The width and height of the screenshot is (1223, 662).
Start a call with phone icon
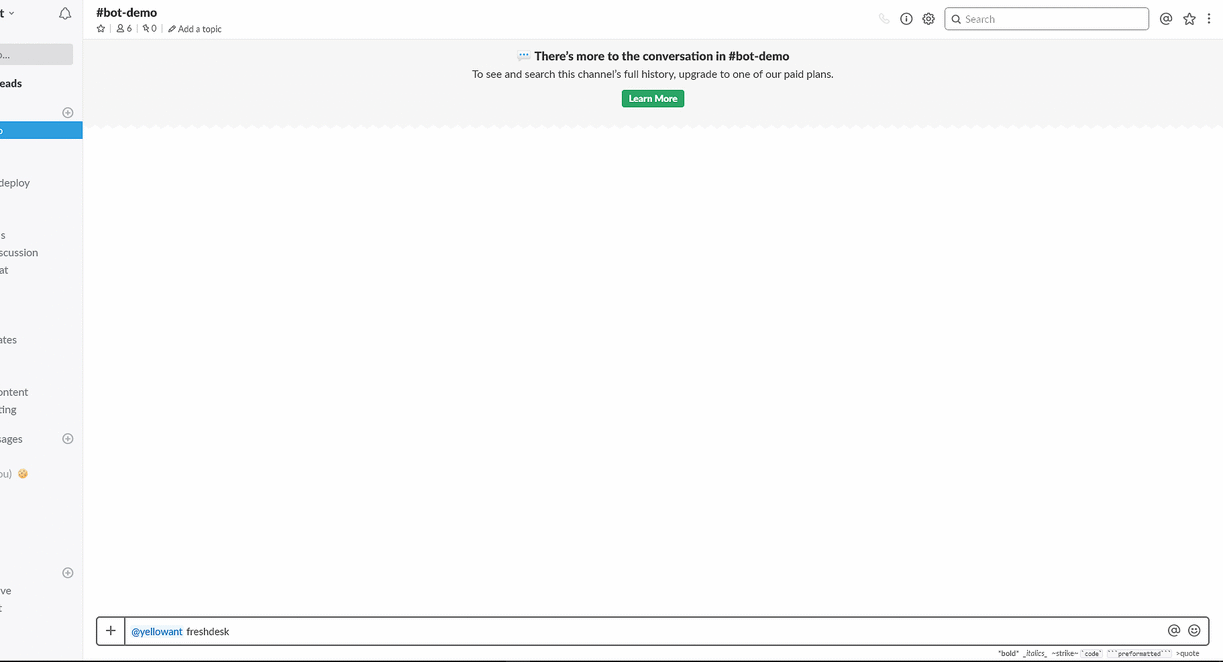coord(884,19)
